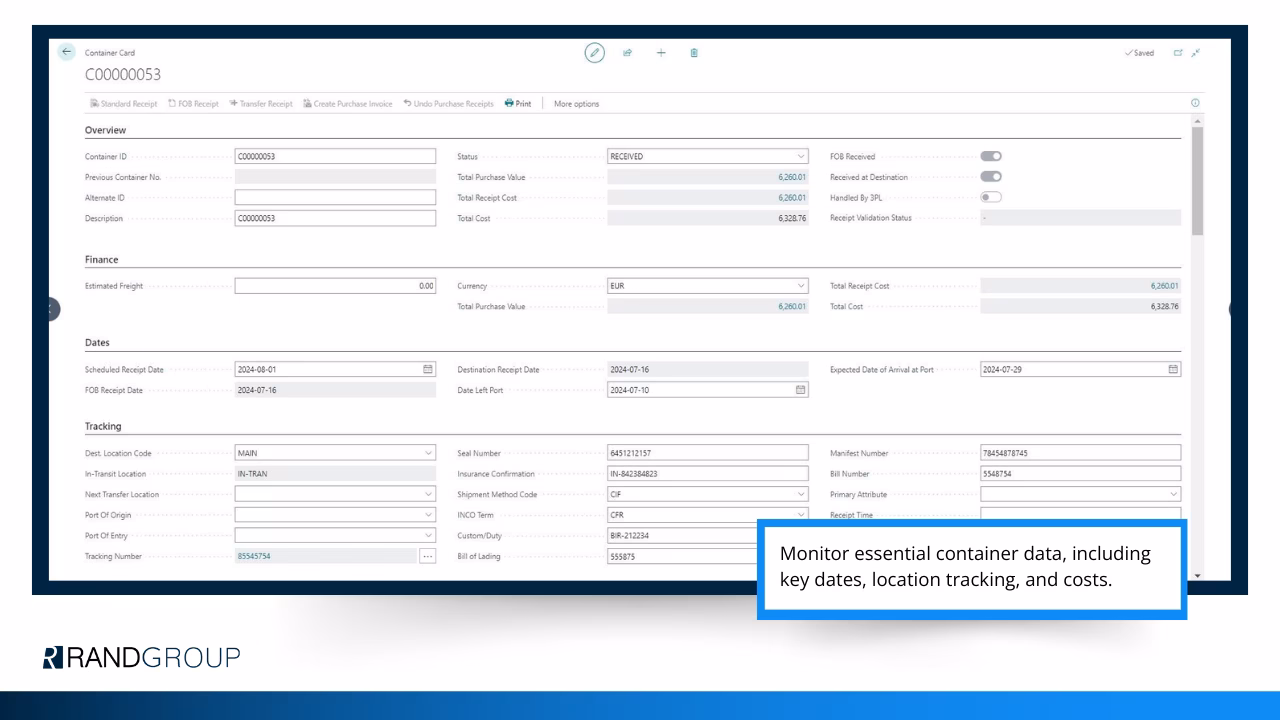
Task: Toggle the Received at Destination switch
Action: 991,177
